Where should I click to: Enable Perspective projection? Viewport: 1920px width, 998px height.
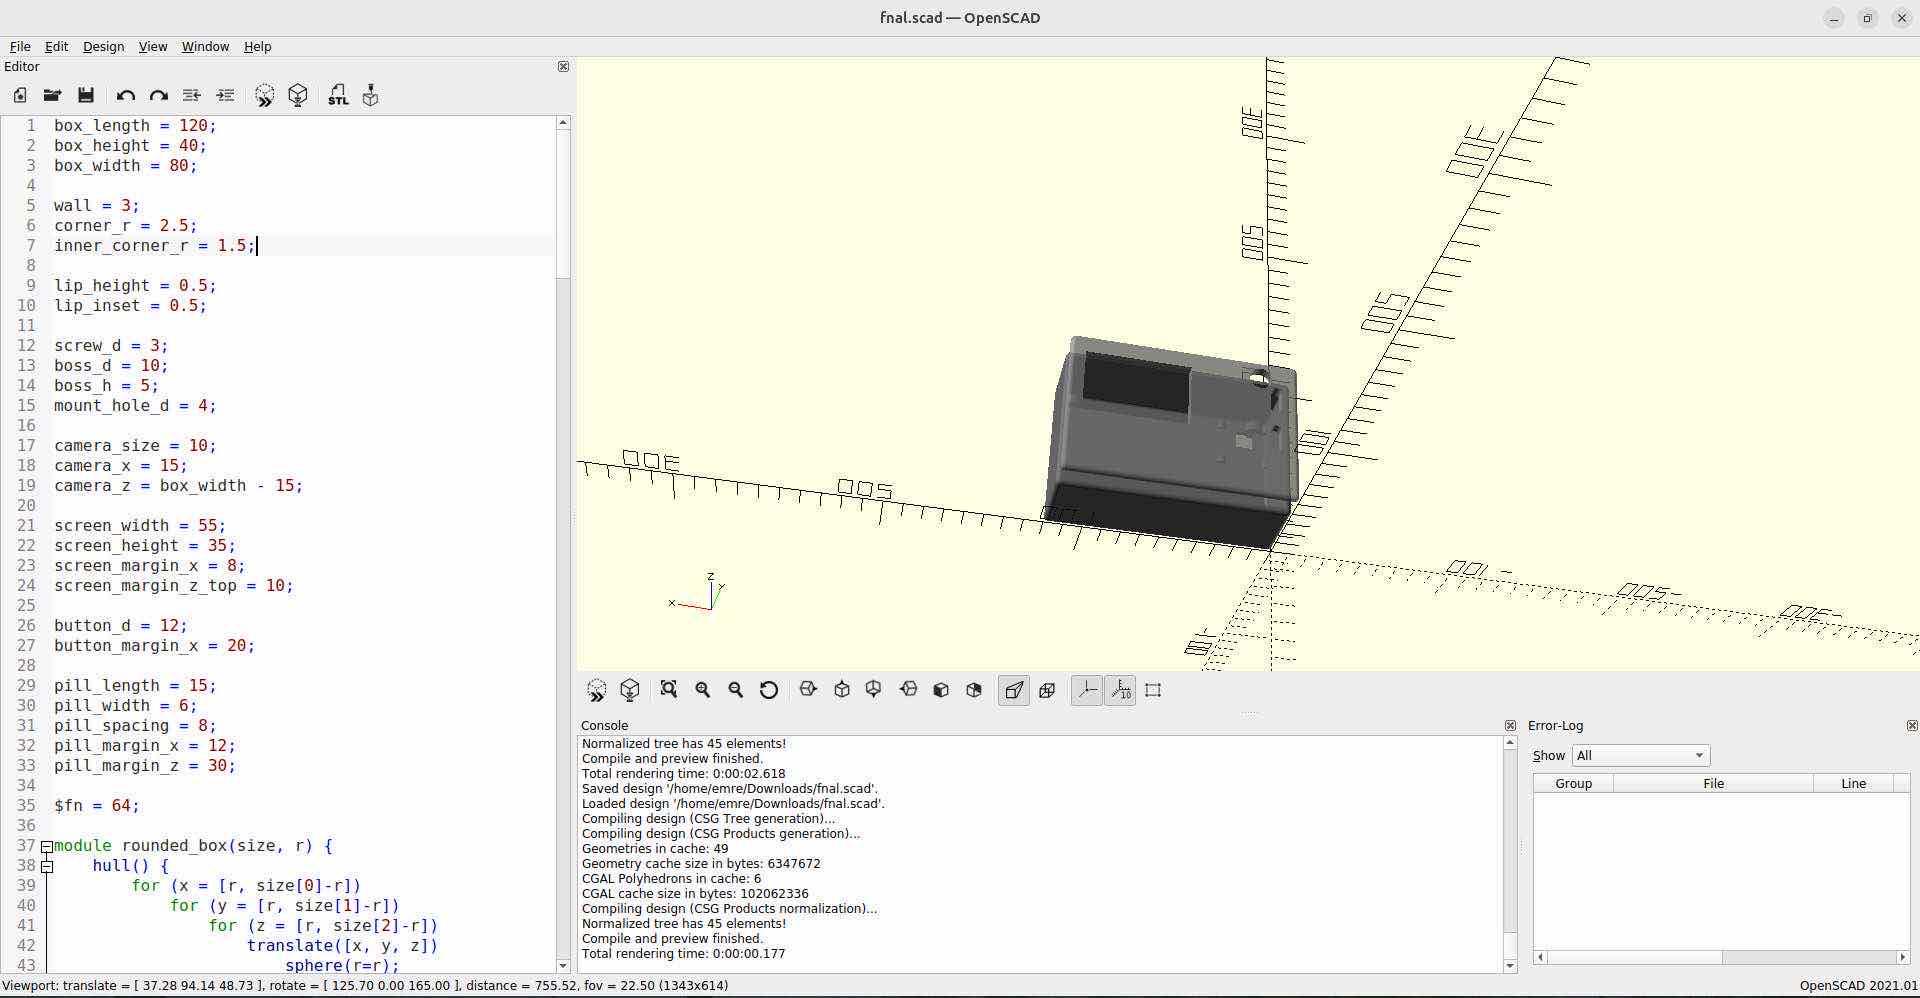pyautogui.click(x=1014, y=690)
